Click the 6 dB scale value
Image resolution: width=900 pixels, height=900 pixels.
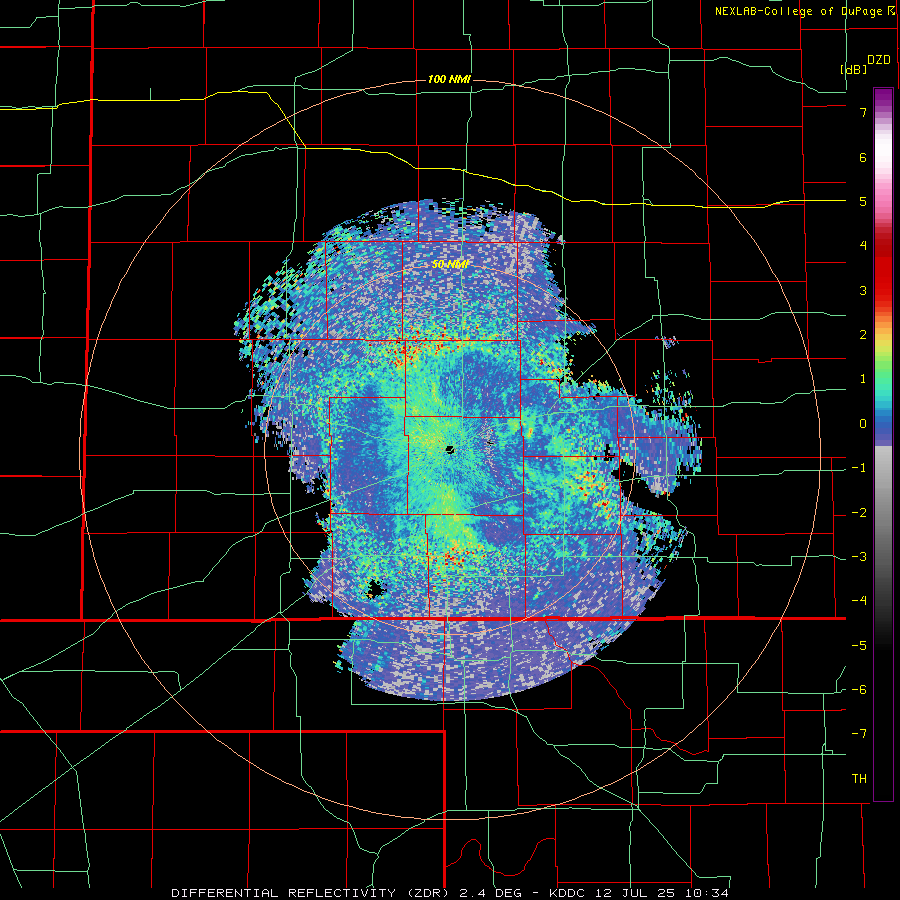863,157
